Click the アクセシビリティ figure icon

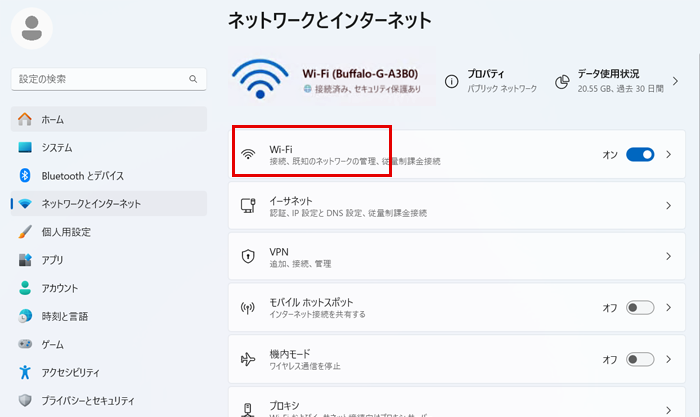[x=25, y=372]
